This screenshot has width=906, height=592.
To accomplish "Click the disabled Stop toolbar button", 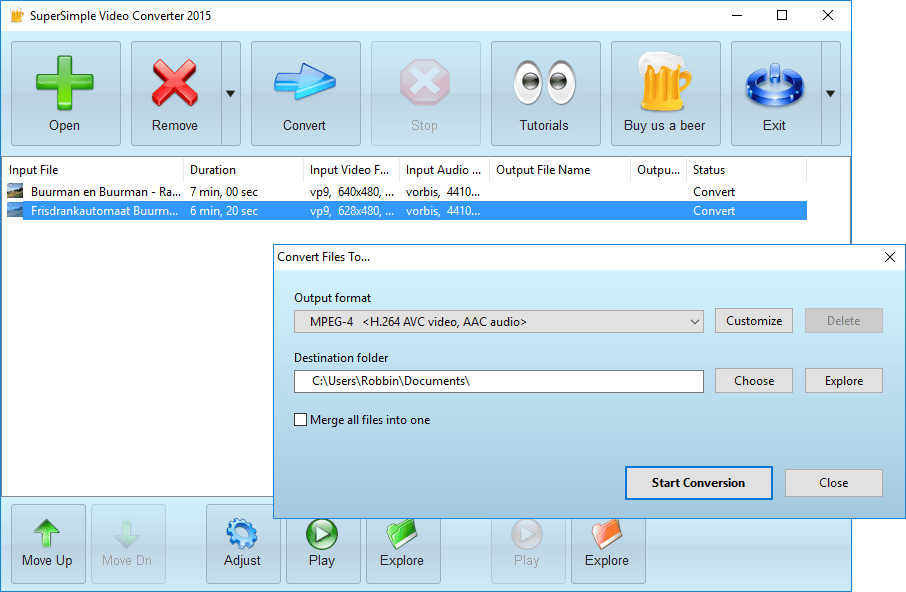I will 426,94.
